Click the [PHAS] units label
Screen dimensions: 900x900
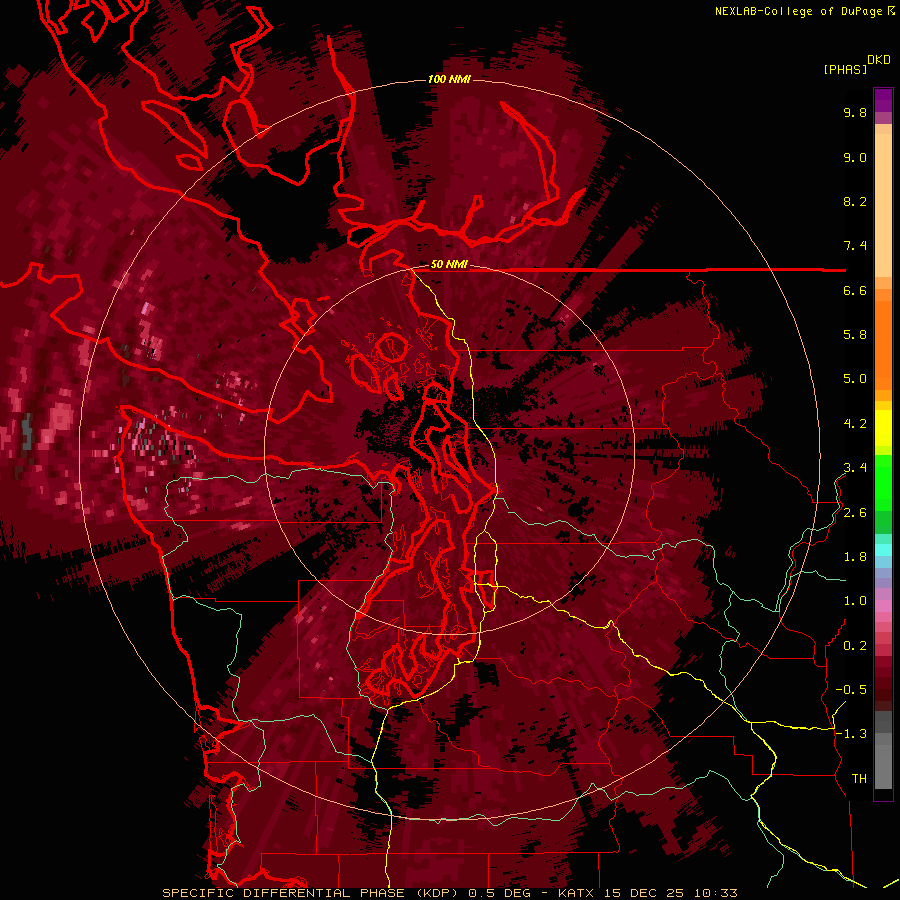845,70
